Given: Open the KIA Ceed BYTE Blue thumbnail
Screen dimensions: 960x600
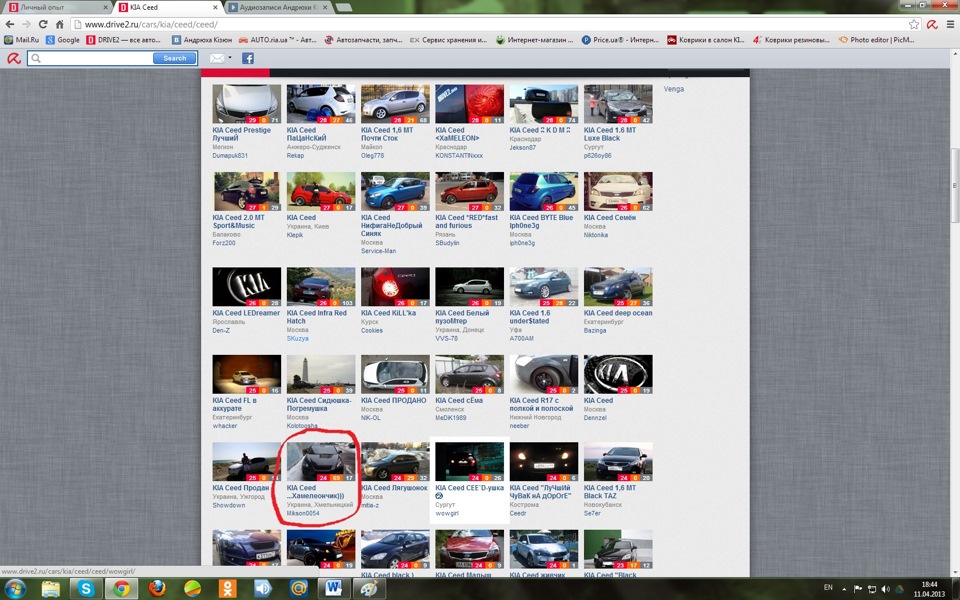Looking at the screenshot, I should 543,192.
